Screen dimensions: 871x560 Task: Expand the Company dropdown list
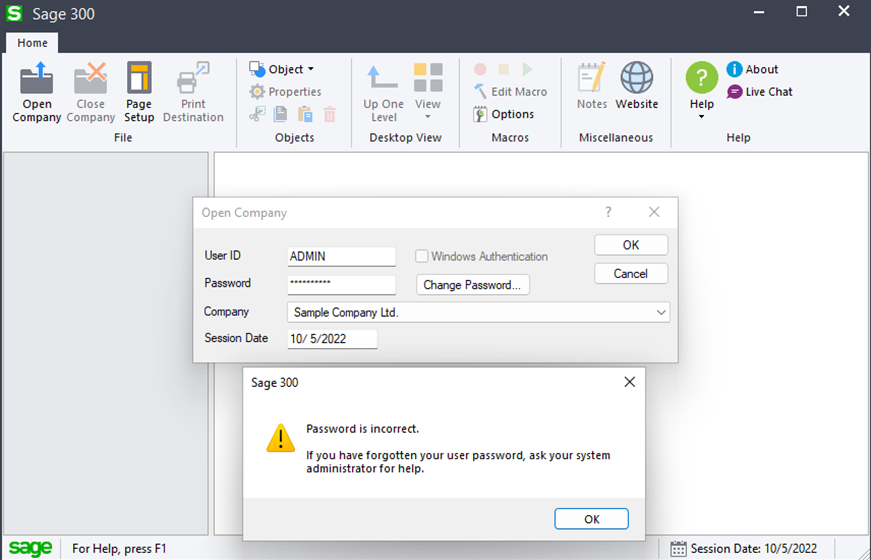coord(661,313)
